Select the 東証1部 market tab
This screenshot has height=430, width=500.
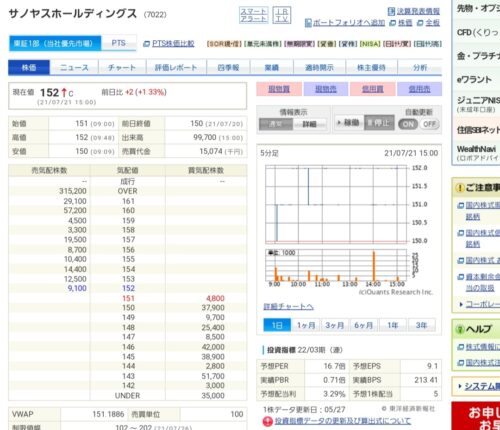pos(55,43)
